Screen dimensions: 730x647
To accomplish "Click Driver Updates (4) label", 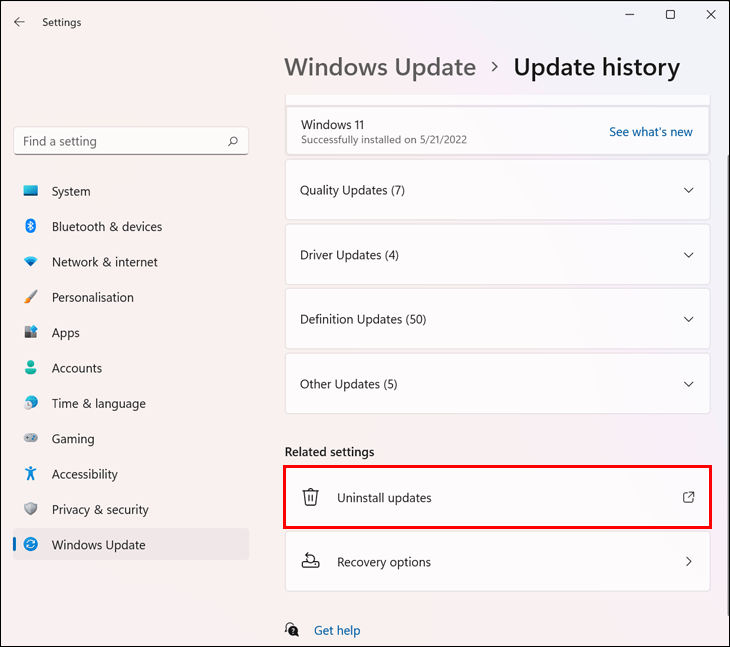I will pyautogui.click(x=349, y=255).
